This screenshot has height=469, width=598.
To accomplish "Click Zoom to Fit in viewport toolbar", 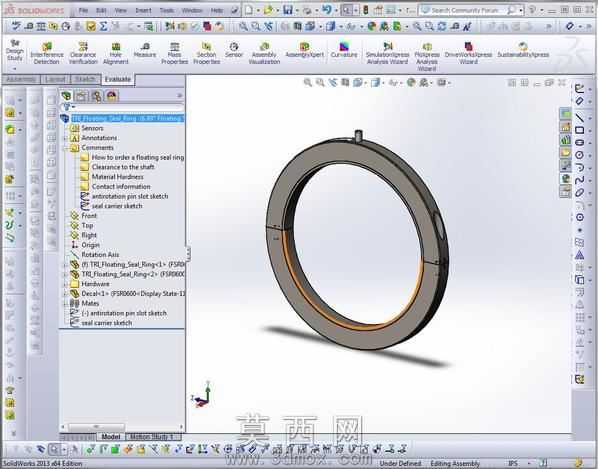I will pos(308,82).
